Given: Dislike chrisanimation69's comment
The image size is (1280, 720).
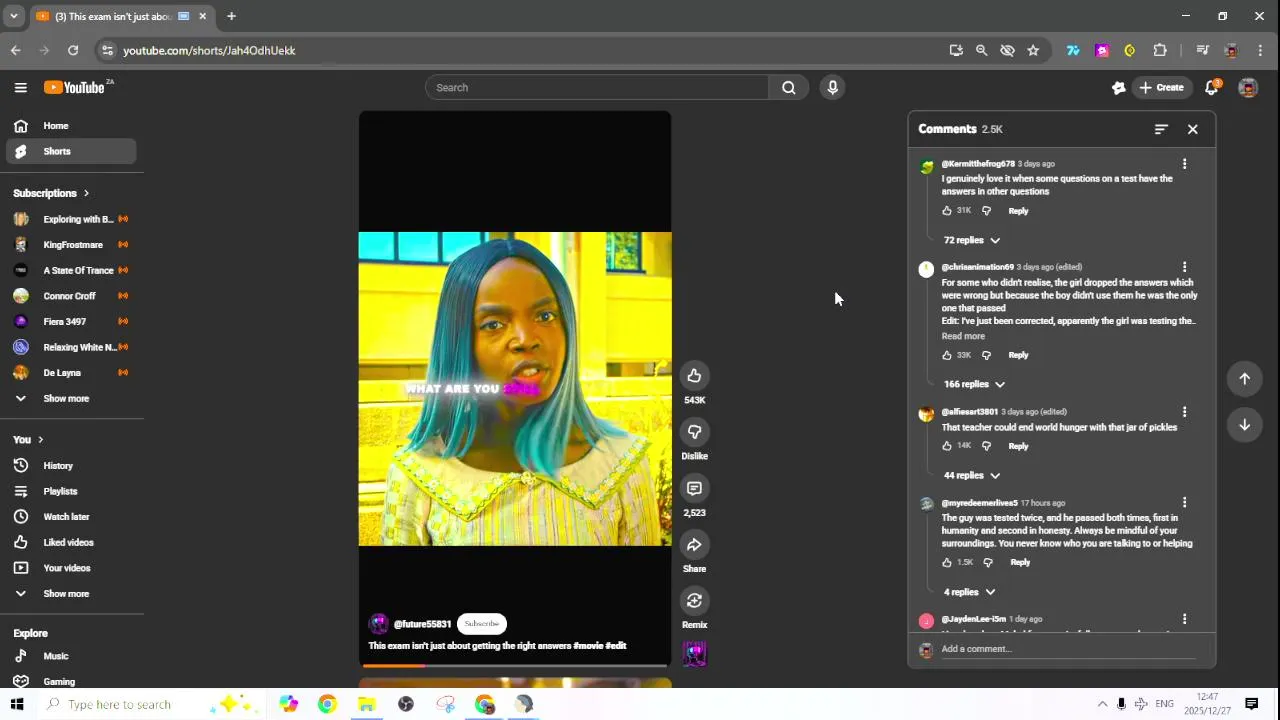Looking at the screenshot, I should point(986,355).
